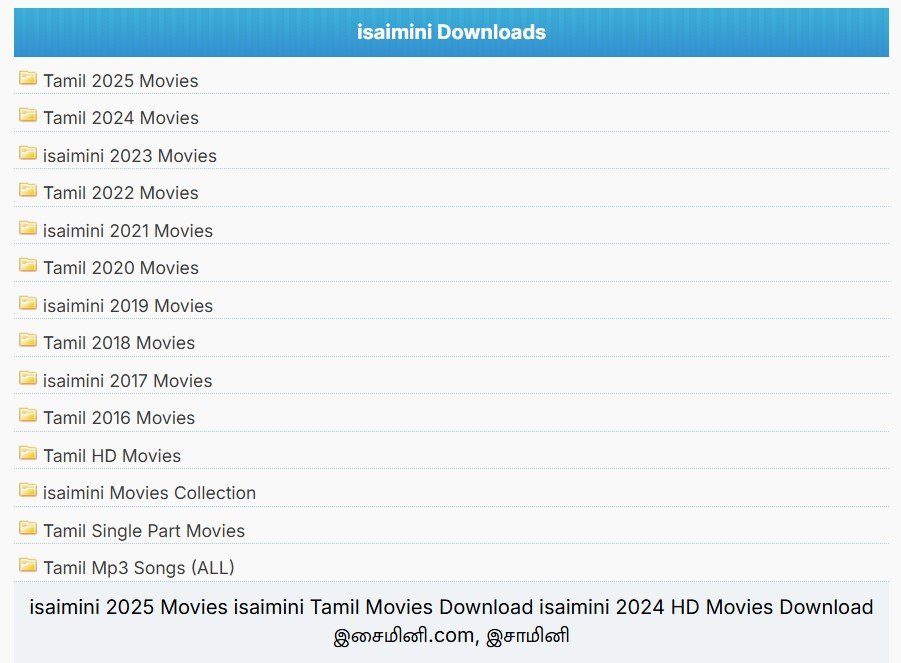Viewport: 901px width, 663px height.
Task: Click the folder icon beside Tamil 2016 Movies
Action: [28, 415]
